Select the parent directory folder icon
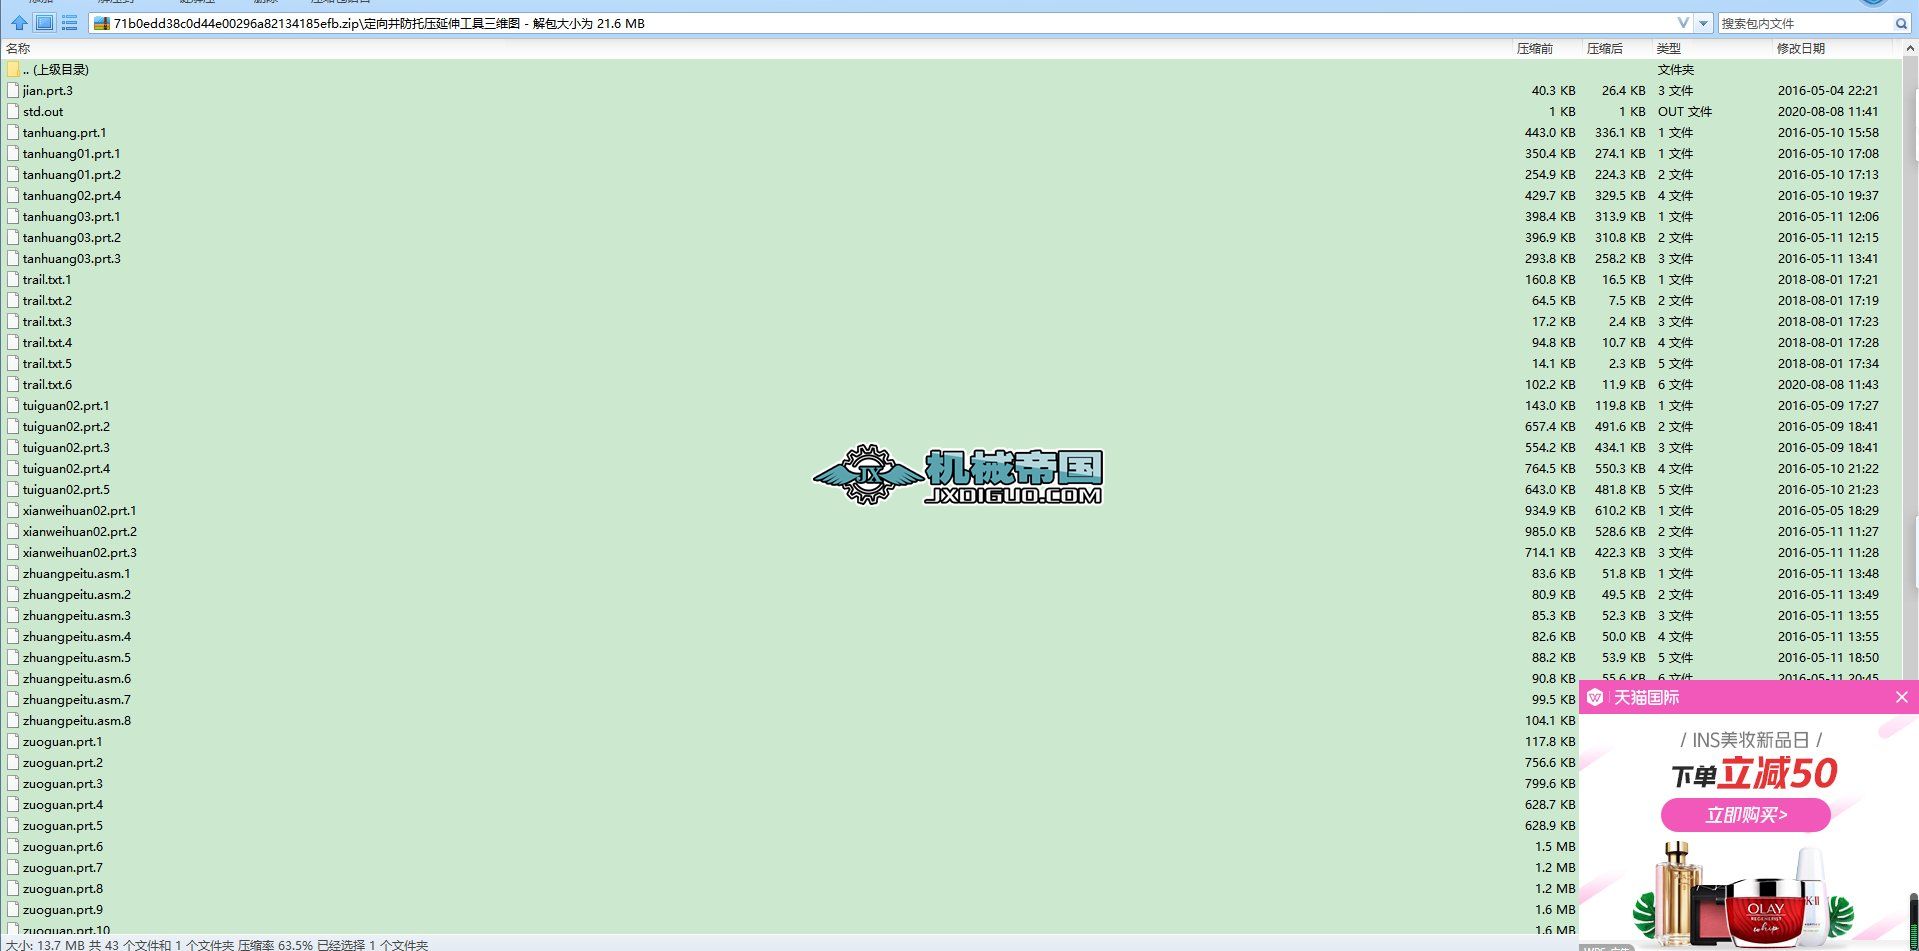This screenshot has width=1919, height=951. [x=13, y=69]
